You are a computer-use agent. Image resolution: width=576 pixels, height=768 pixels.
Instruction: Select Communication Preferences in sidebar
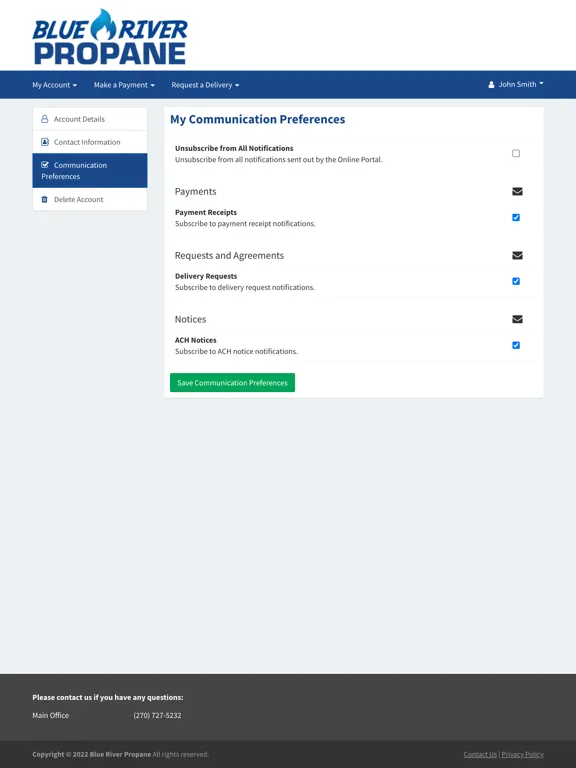tap(90, 170)
